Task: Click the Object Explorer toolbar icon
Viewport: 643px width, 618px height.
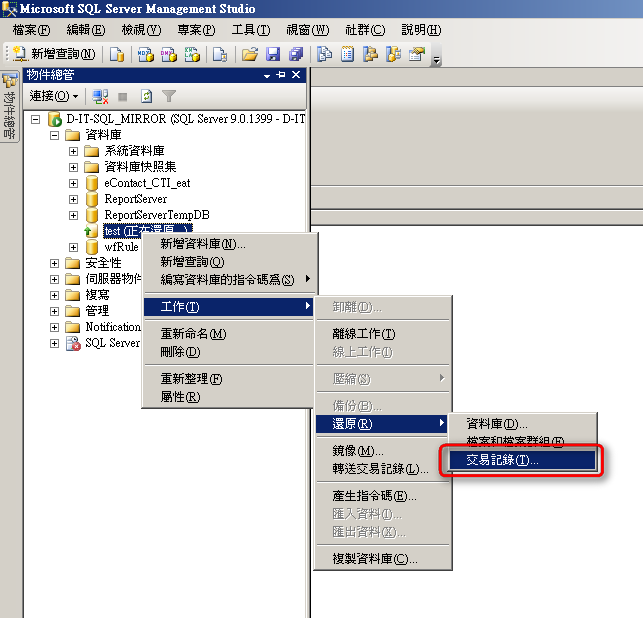Action: (370, 54)
